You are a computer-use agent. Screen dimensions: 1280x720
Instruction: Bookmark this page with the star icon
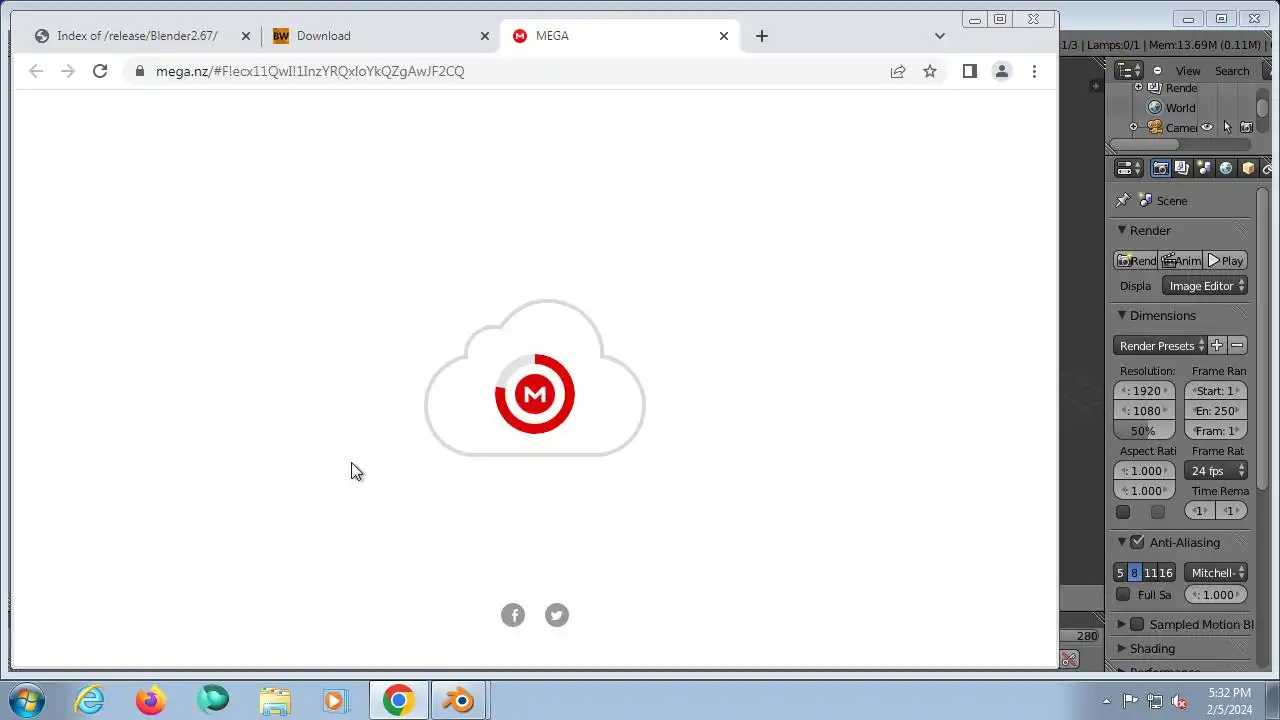(x=930, y=71)
